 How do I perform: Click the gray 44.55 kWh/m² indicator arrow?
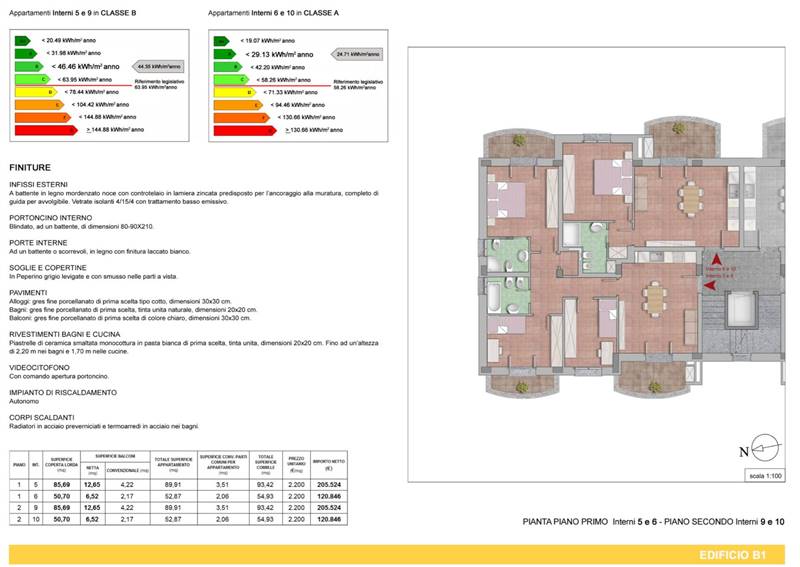(x=160, y=65)
